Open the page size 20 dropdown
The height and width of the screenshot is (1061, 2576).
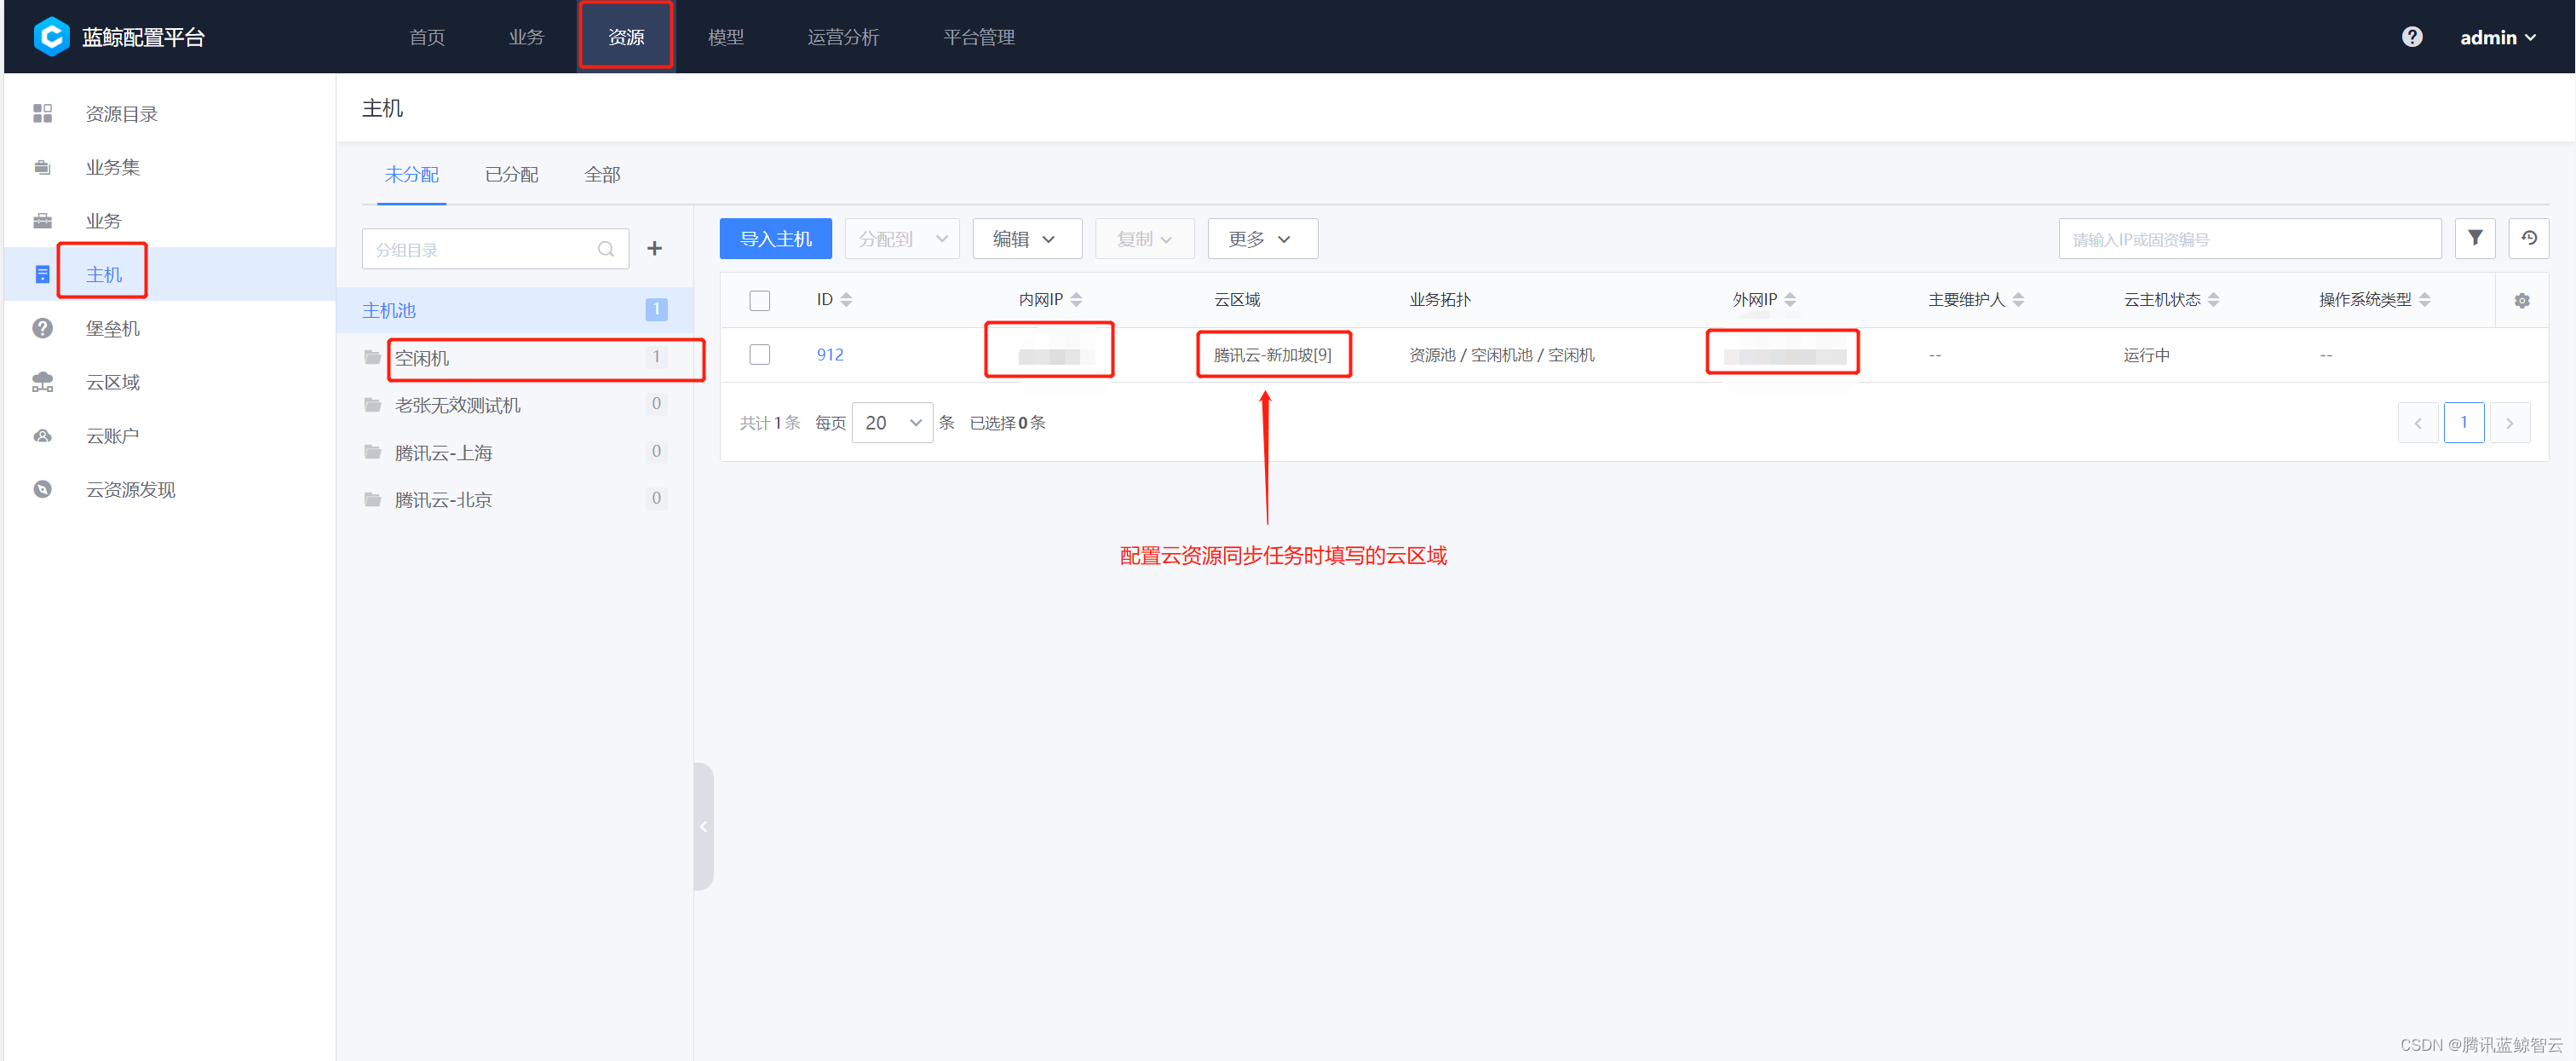(892, 422)
